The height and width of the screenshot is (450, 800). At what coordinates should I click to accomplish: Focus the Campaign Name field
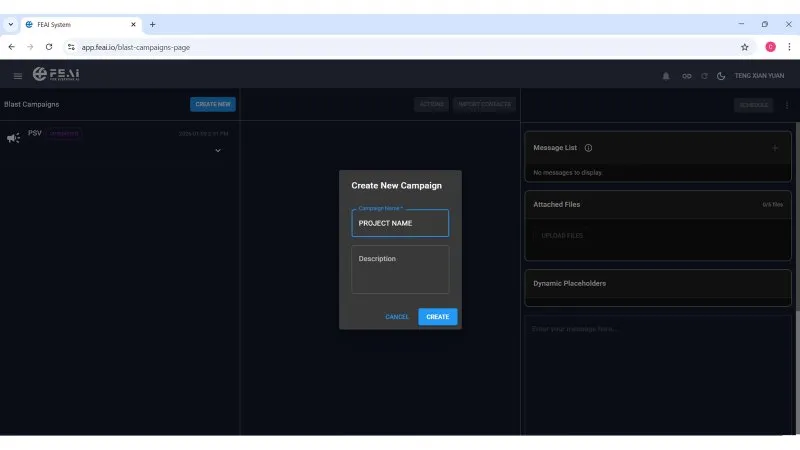coord(400,223)
